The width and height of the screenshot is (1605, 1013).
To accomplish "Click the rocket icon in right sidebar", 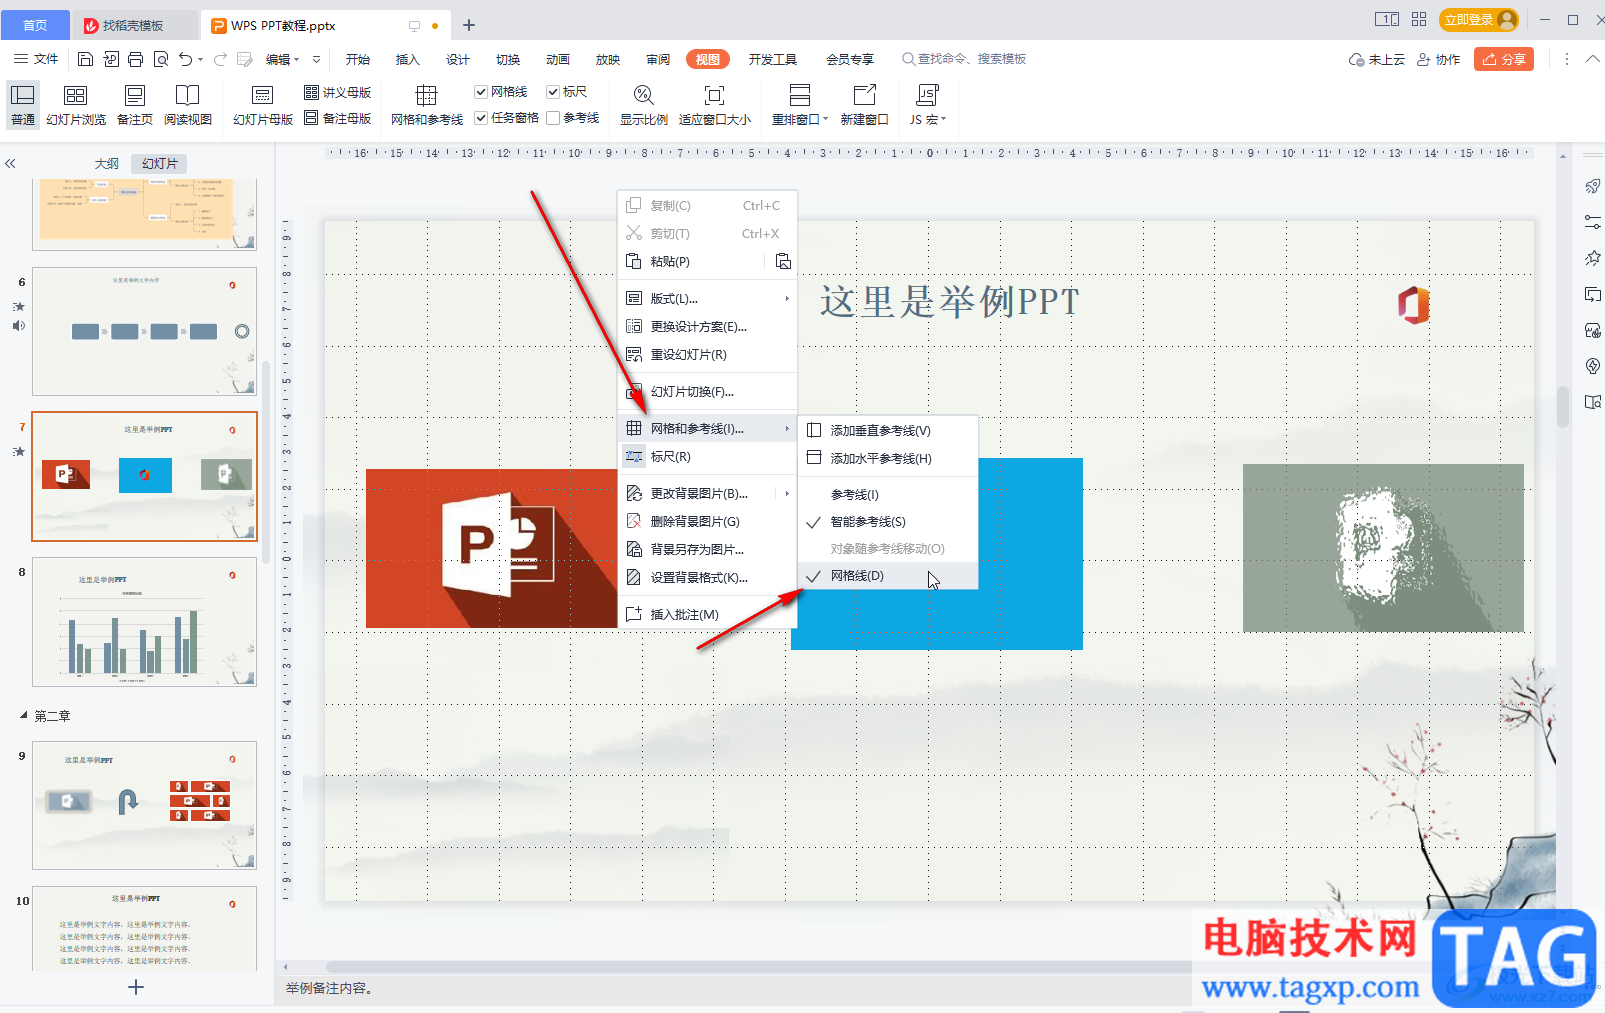I will point(1593,187).
